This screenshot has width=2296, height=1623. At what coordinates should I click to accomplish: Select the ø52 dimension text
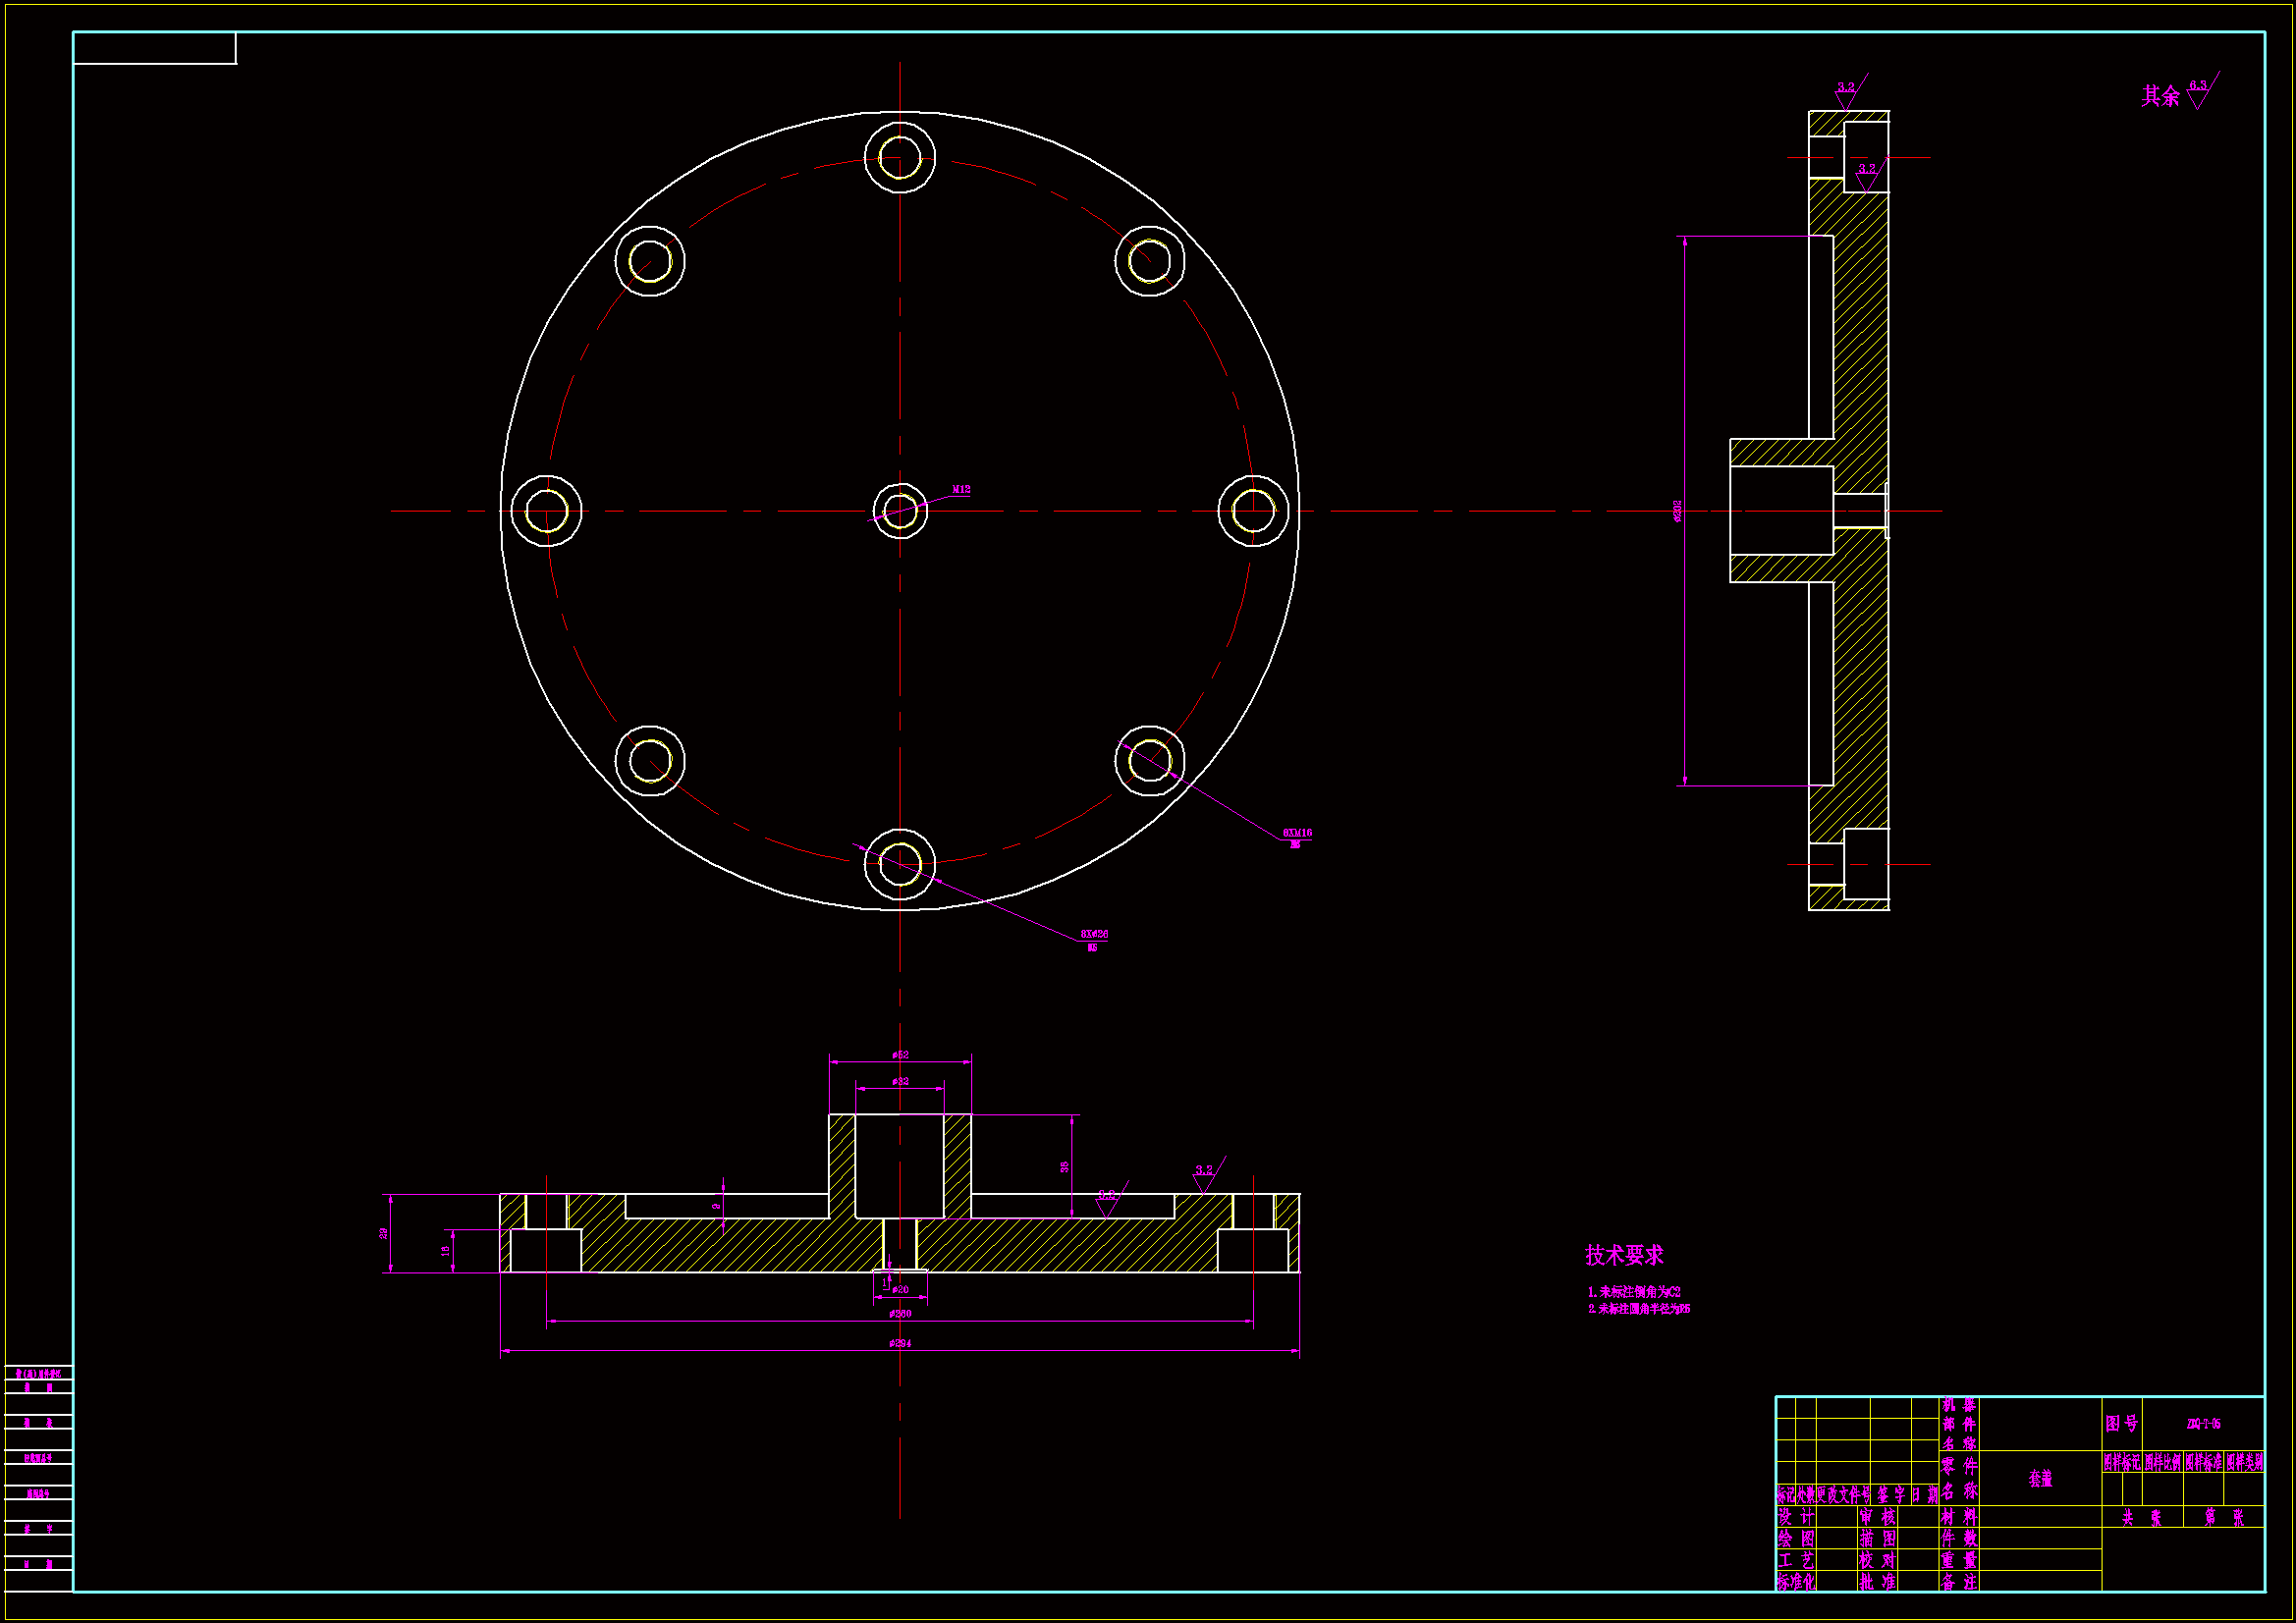pos(900,1055)
